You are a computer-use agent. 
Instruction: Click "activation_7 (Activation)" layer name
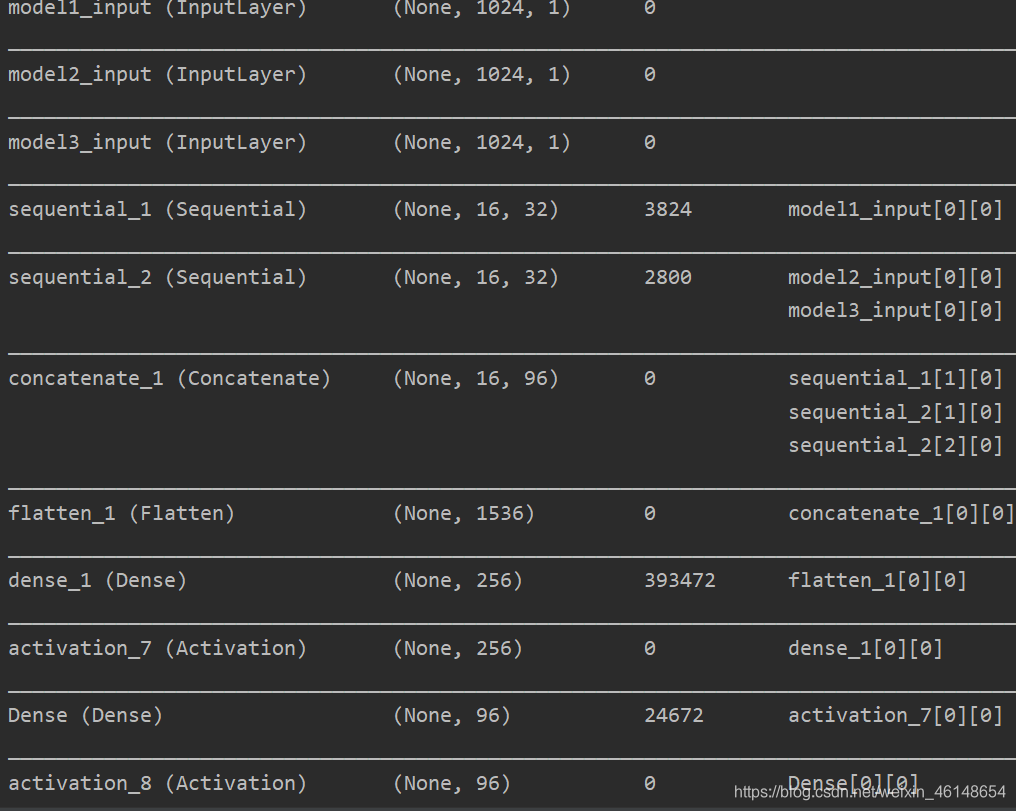point(157,648)
